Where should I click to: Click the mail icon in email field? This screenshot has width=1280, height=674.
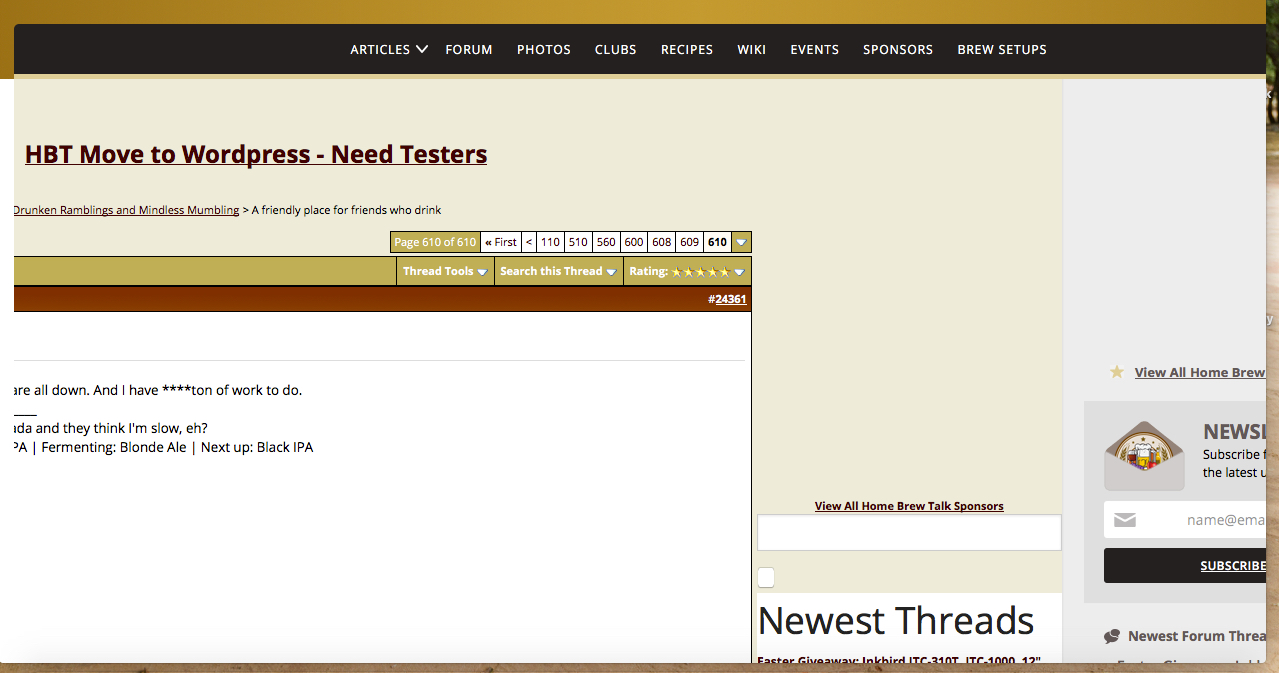1125,520
